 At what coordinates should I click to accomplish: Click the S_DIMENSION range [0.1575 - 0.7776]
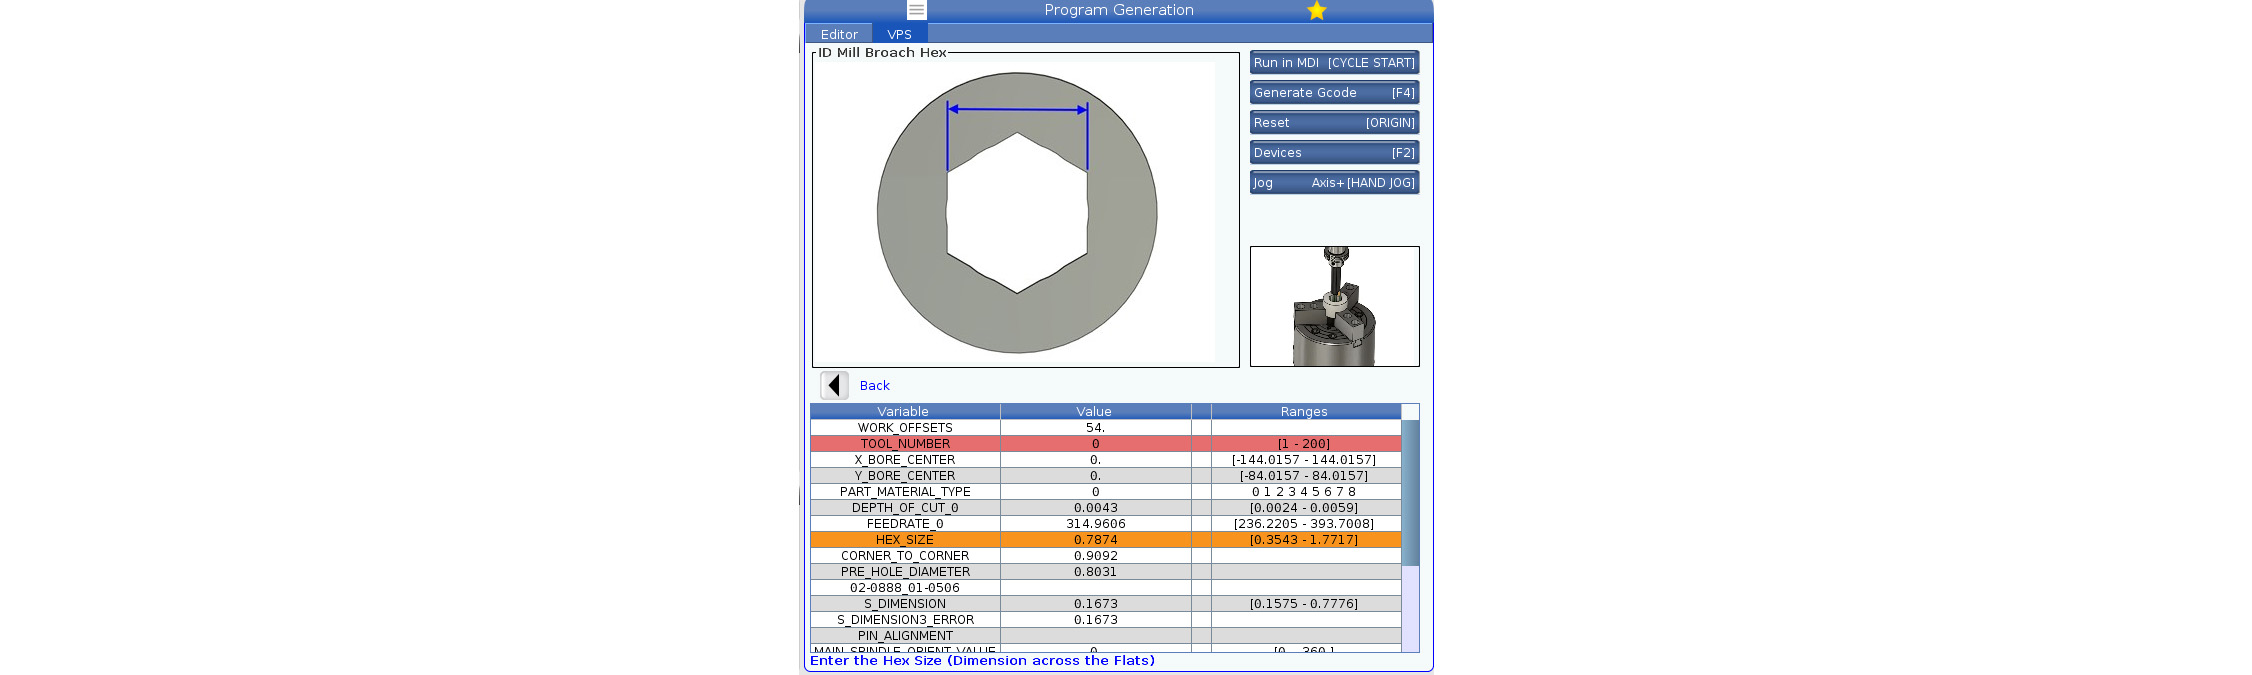click(x=1304, y=604)
